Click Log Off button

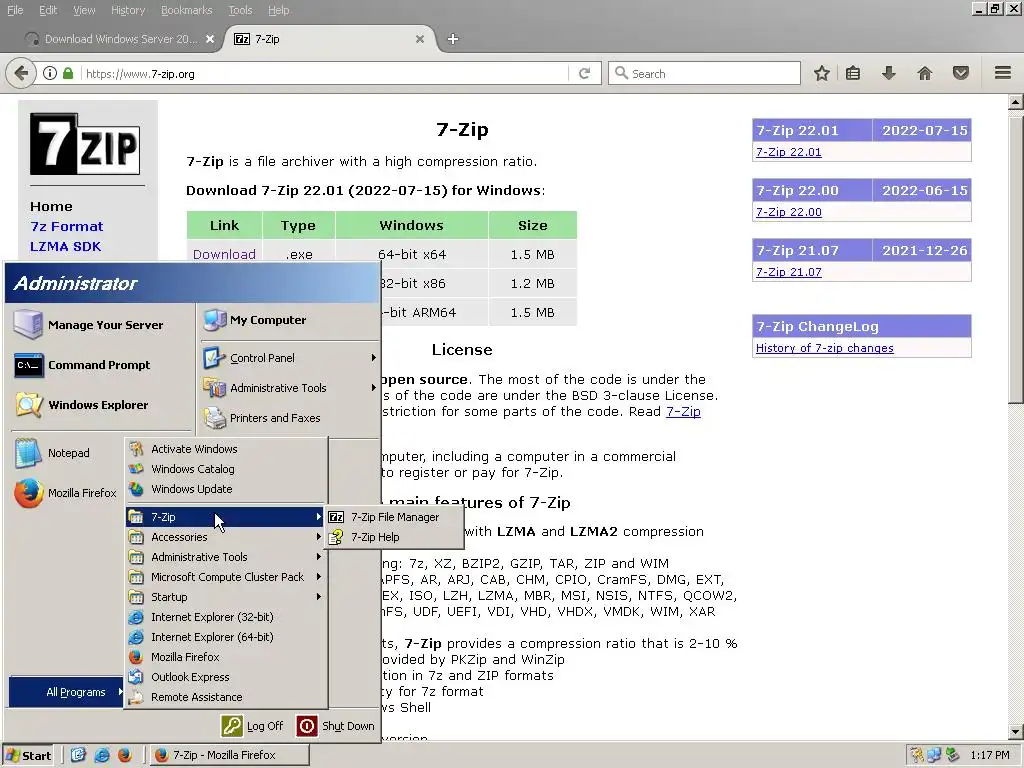click(x=253, y=726)
